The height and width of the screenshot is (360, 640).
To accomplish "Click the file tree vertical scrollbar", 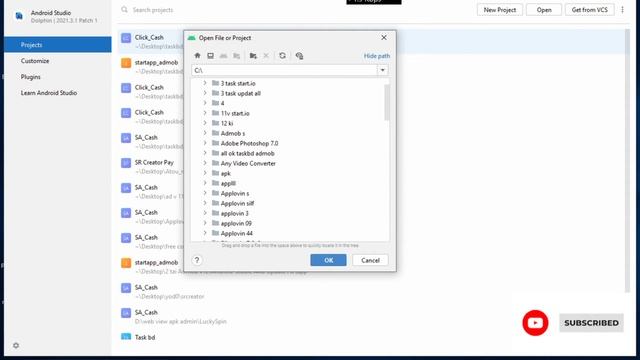I will [x=387, y=103].
